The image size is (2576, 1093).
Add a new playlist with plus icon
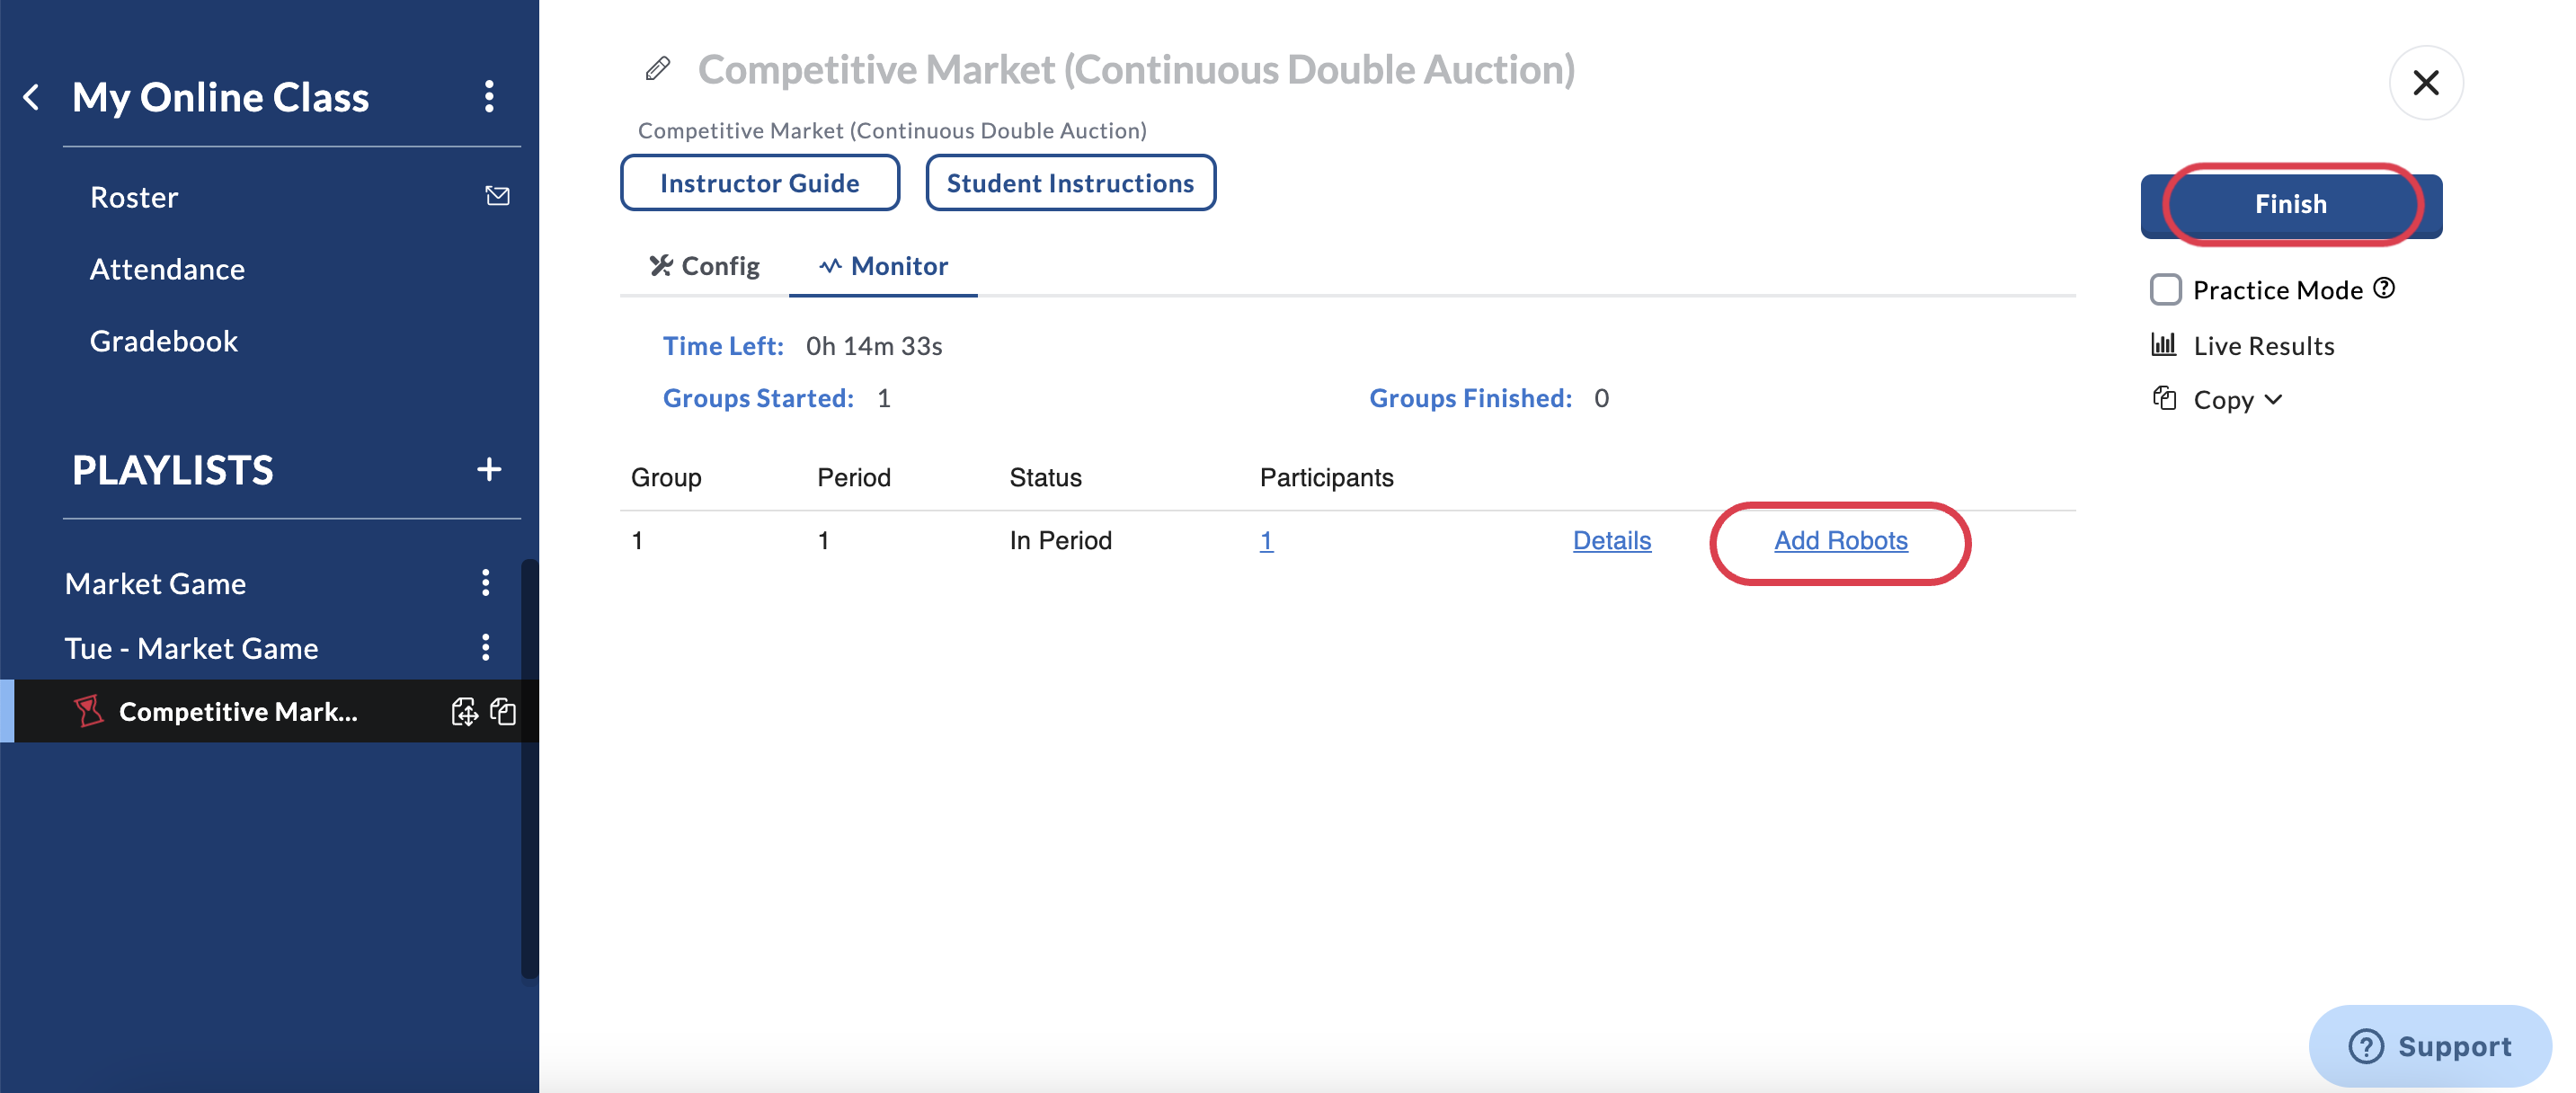pos(489,469)
